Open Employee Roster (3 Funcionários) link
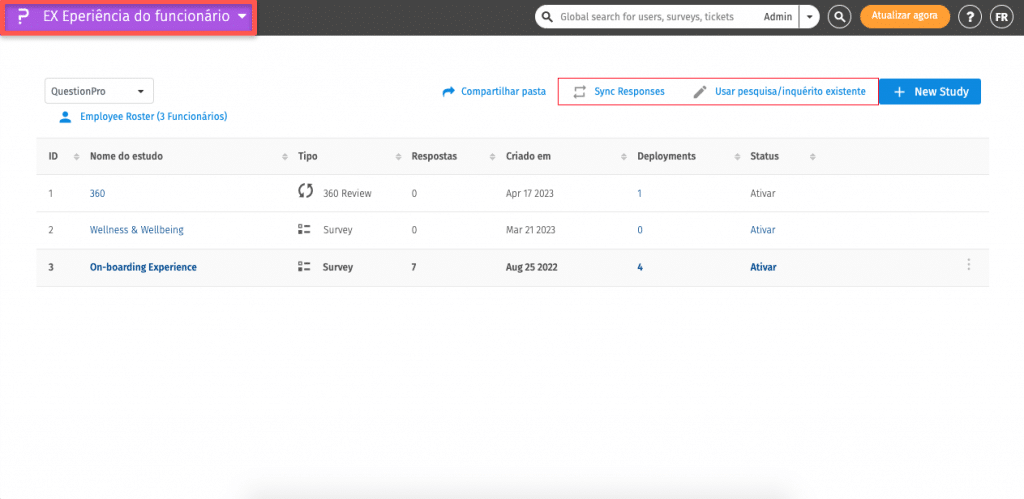The width and height of the screenshot is (1024, 499). (153, 117)
